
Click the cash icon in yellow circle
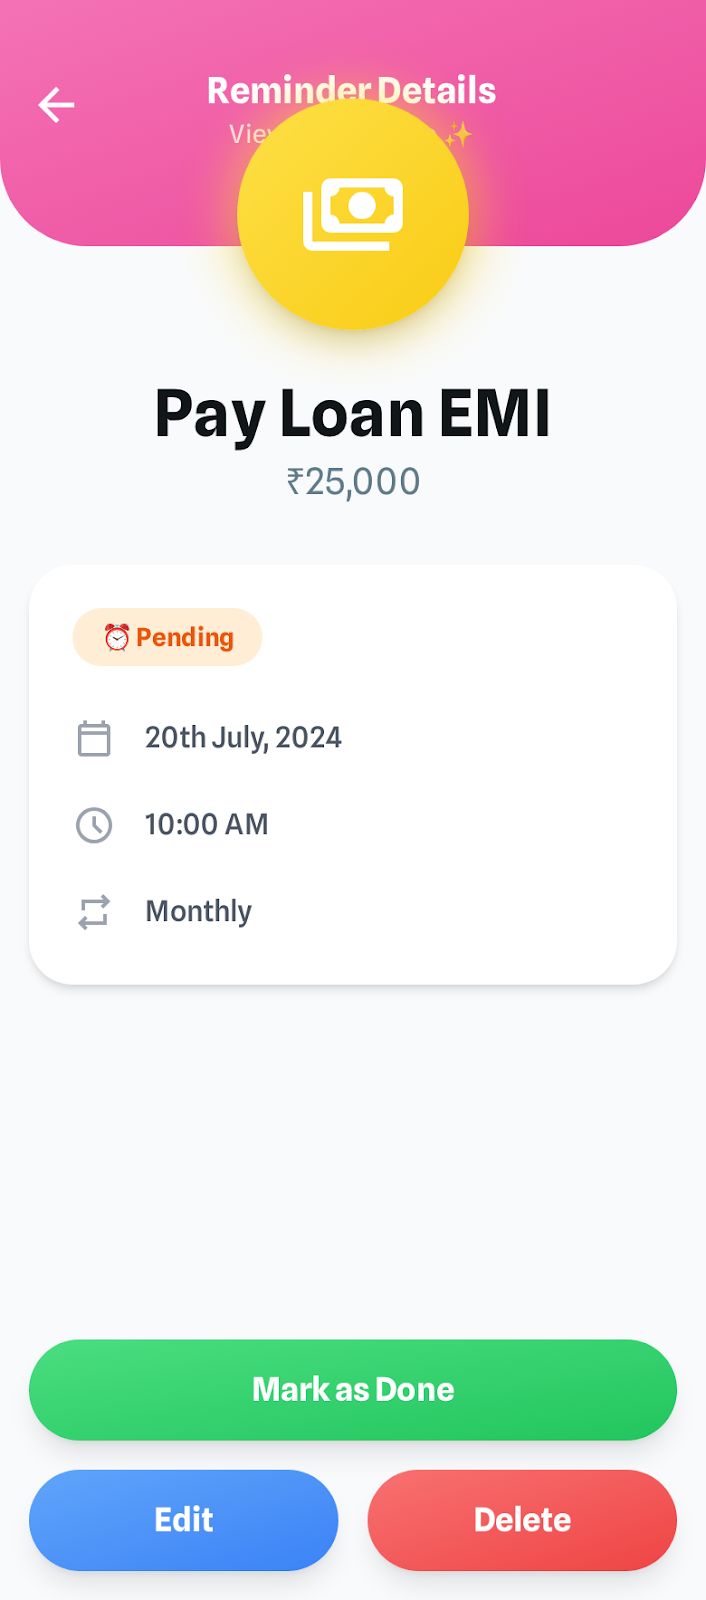pos(353,214)
